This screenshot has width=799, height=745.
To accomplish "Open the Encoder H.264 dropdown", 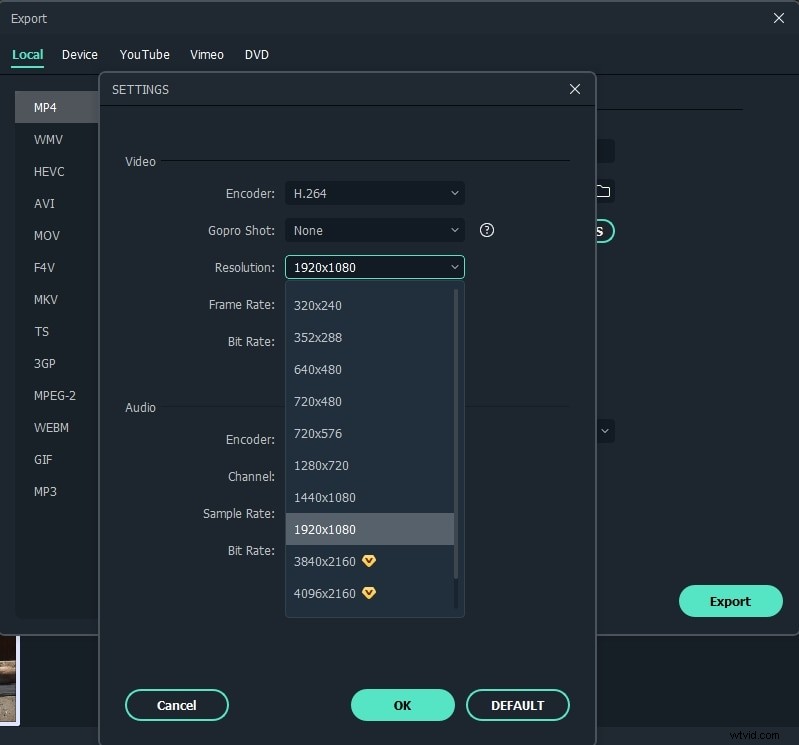I will click(x=374, y=193).
